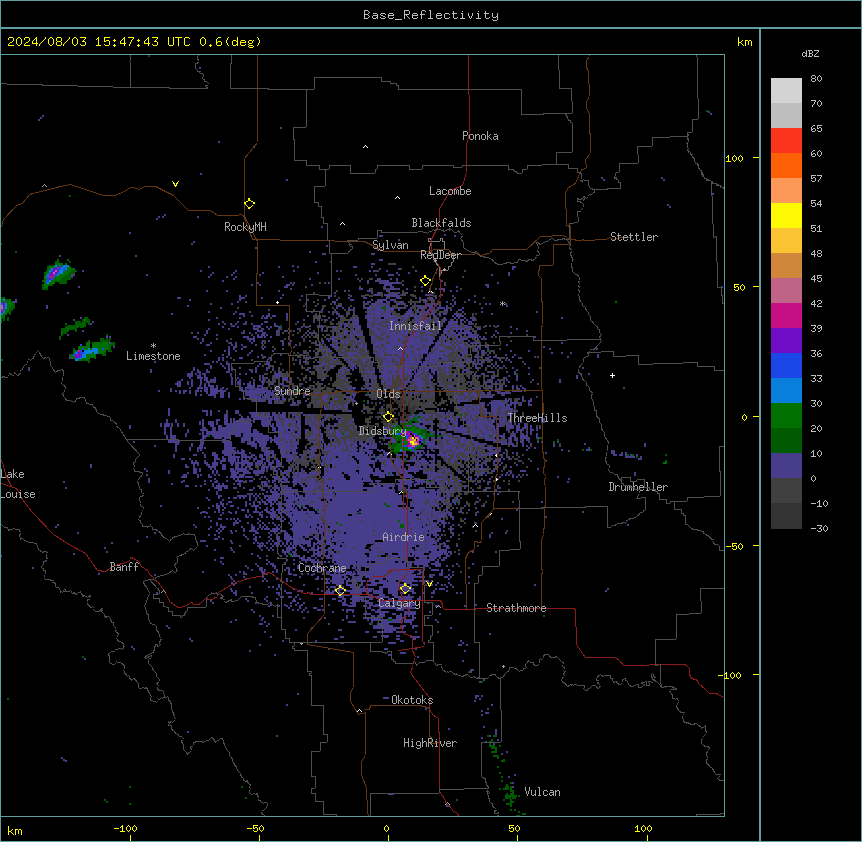Click the slate blue 0-10 dBZ swatch
The height and width of the screenshot is (842, 862).
(x=786, y=466)
